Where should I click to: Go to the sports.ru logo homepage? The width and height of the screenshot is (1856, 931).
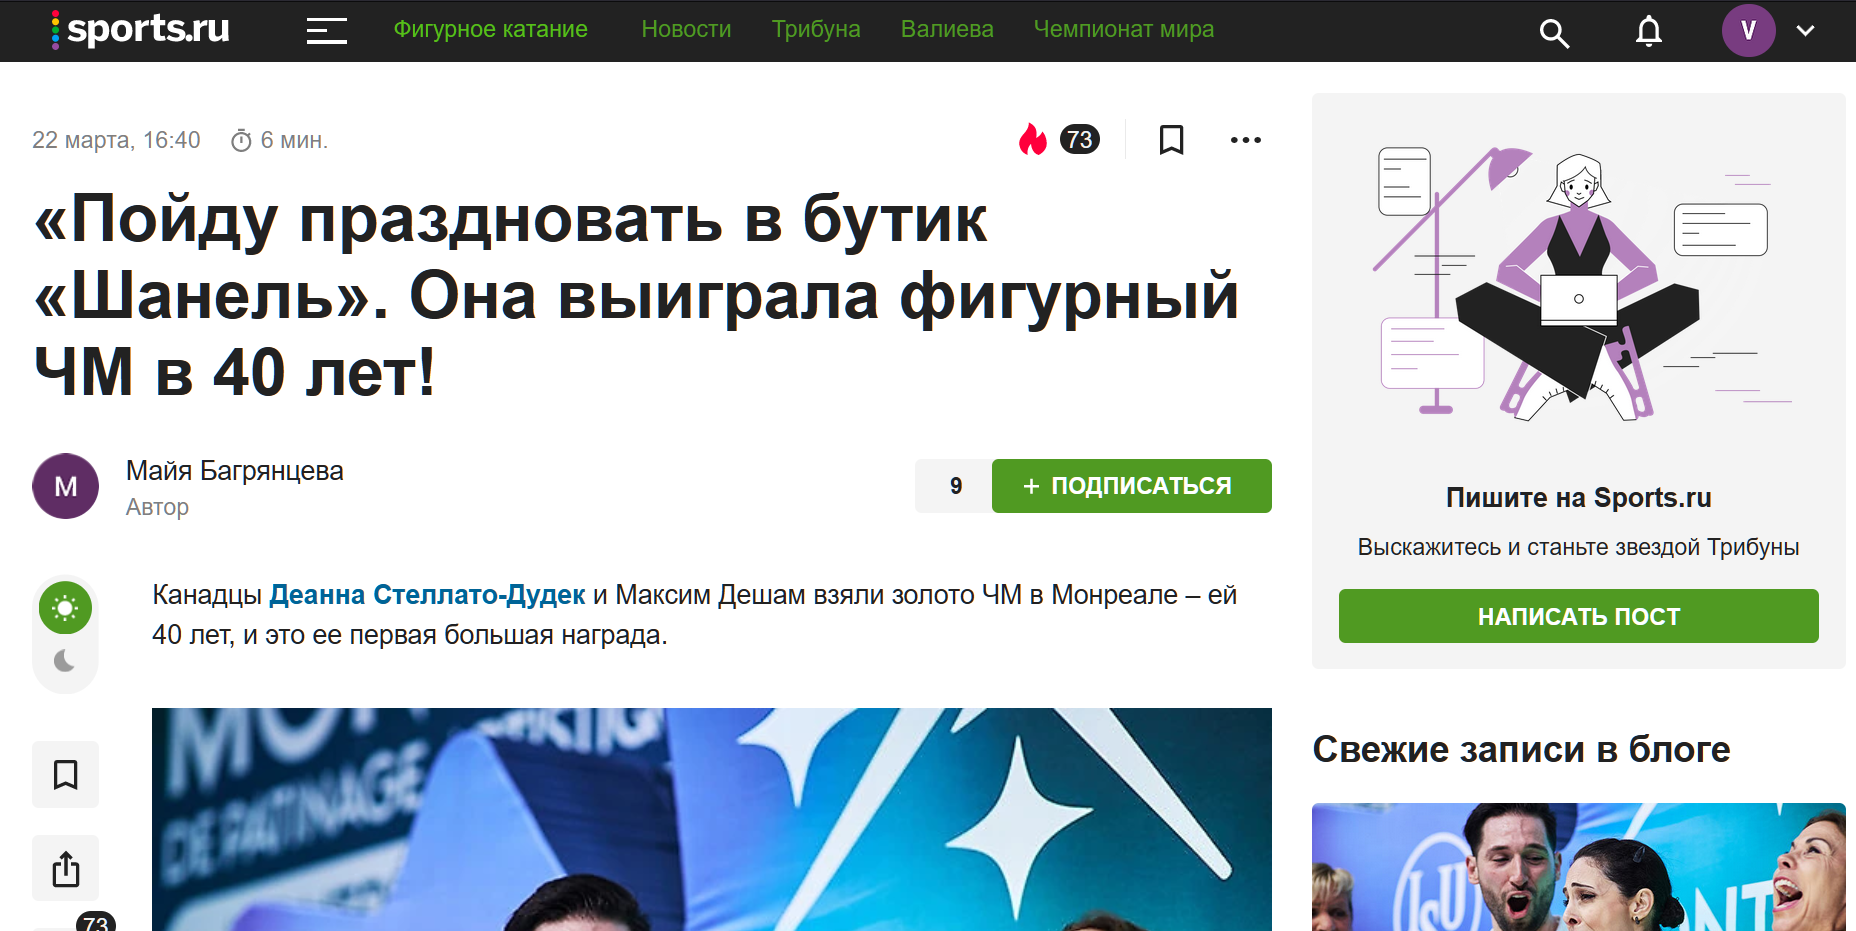[x=140, y=29]
